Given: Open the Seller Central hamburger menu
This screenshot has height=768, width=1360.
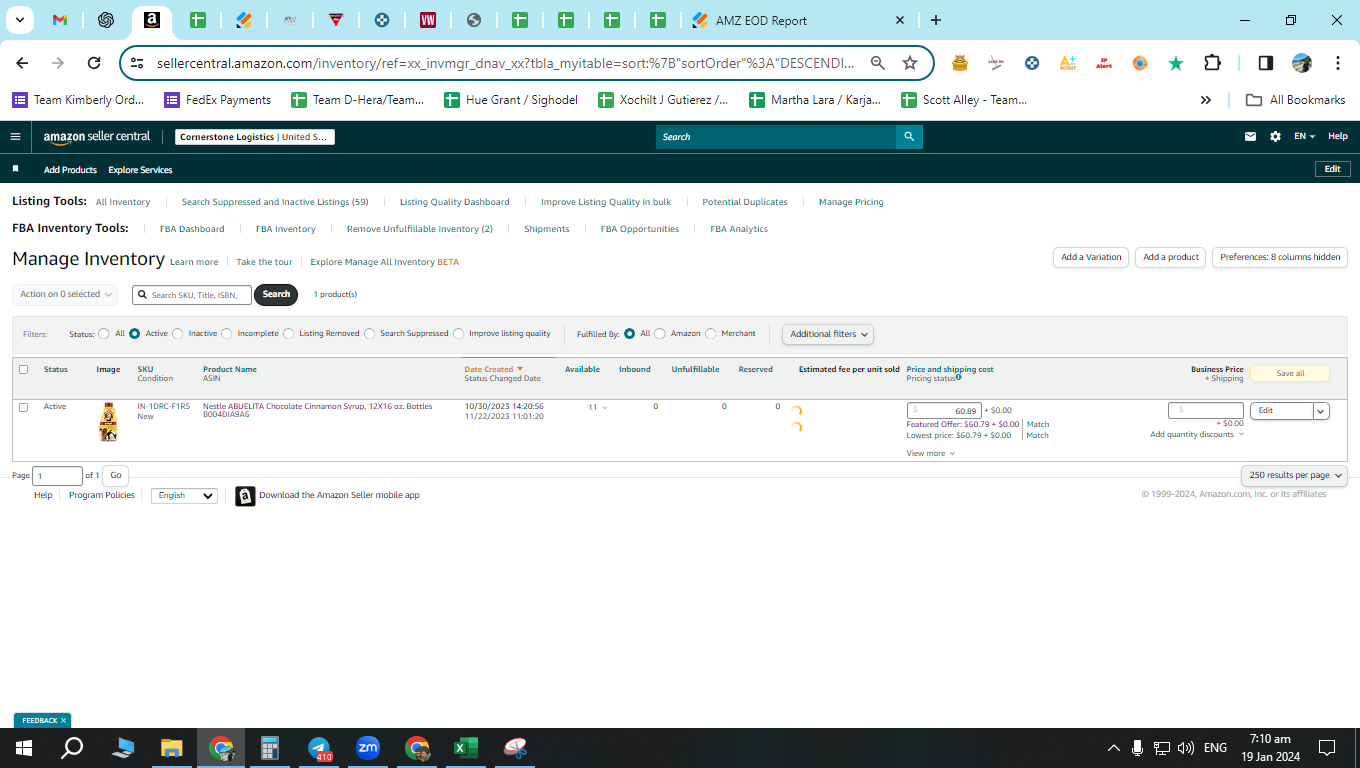Looking at the screenshot, I should [15, 137].
